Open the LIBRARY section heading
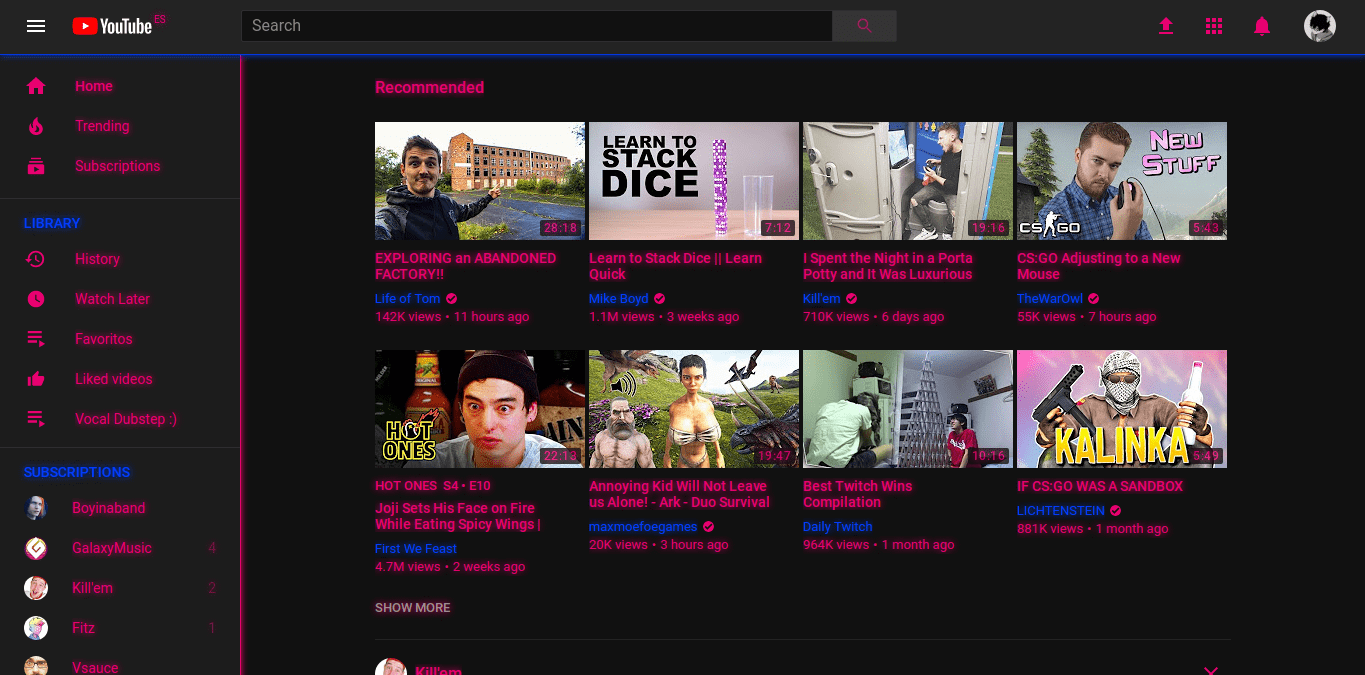The width and height of the screenshot is (1365, 675). click(x=52, y=223)
